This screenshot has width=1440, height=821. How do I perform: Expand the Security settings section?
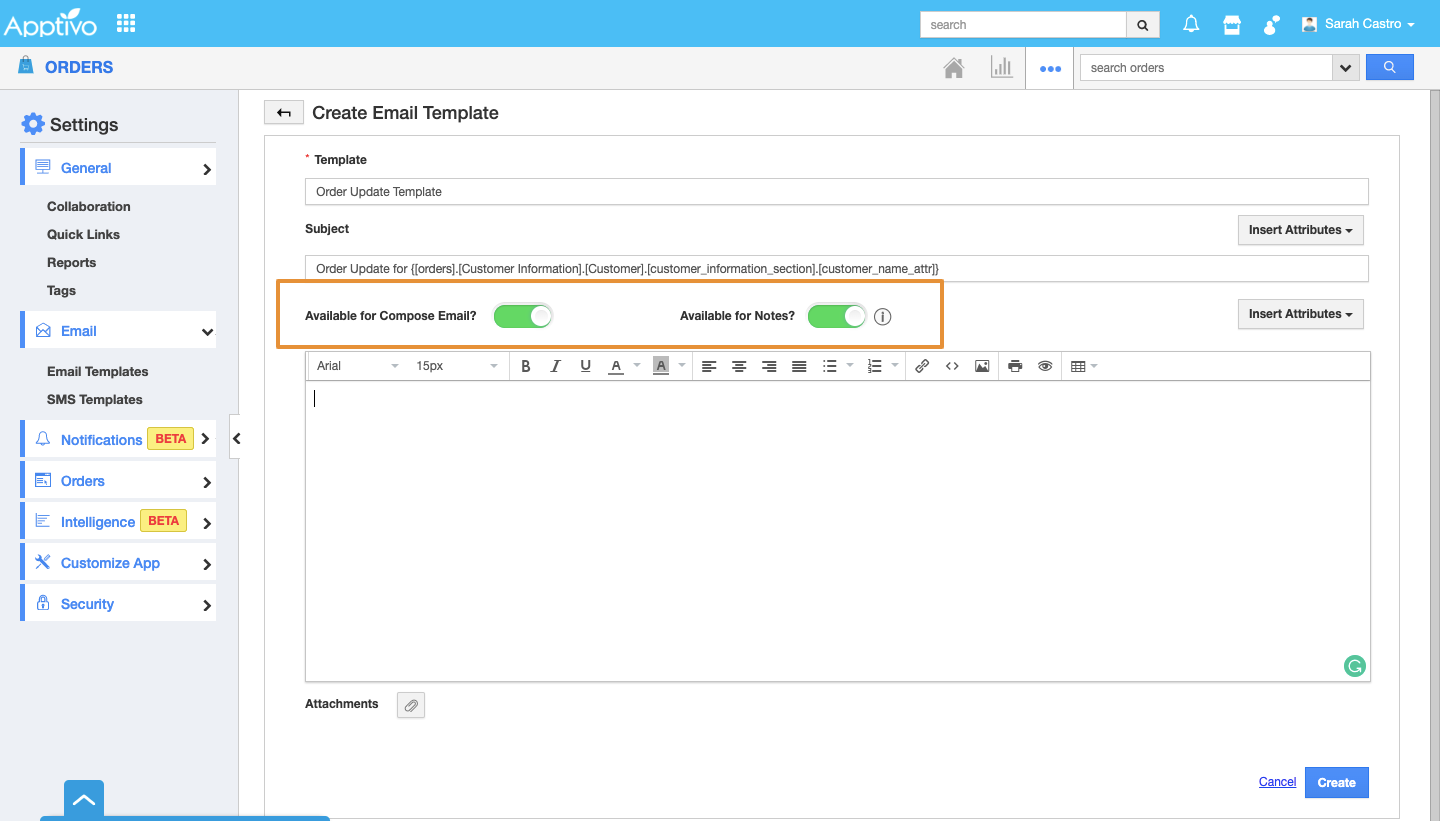click(118, 604)
